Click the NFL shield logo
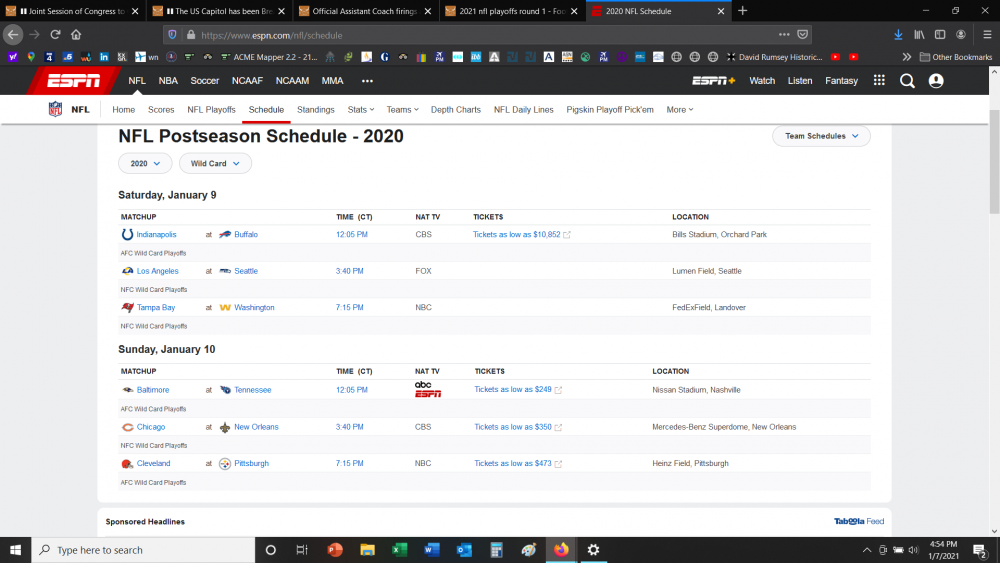 pos(56,110)
